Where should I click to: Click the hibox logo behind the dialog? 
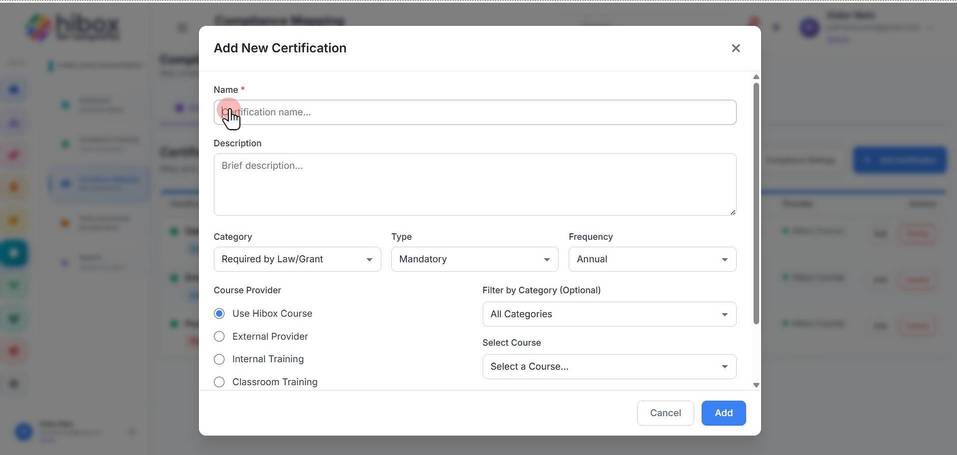click(73, 28)
